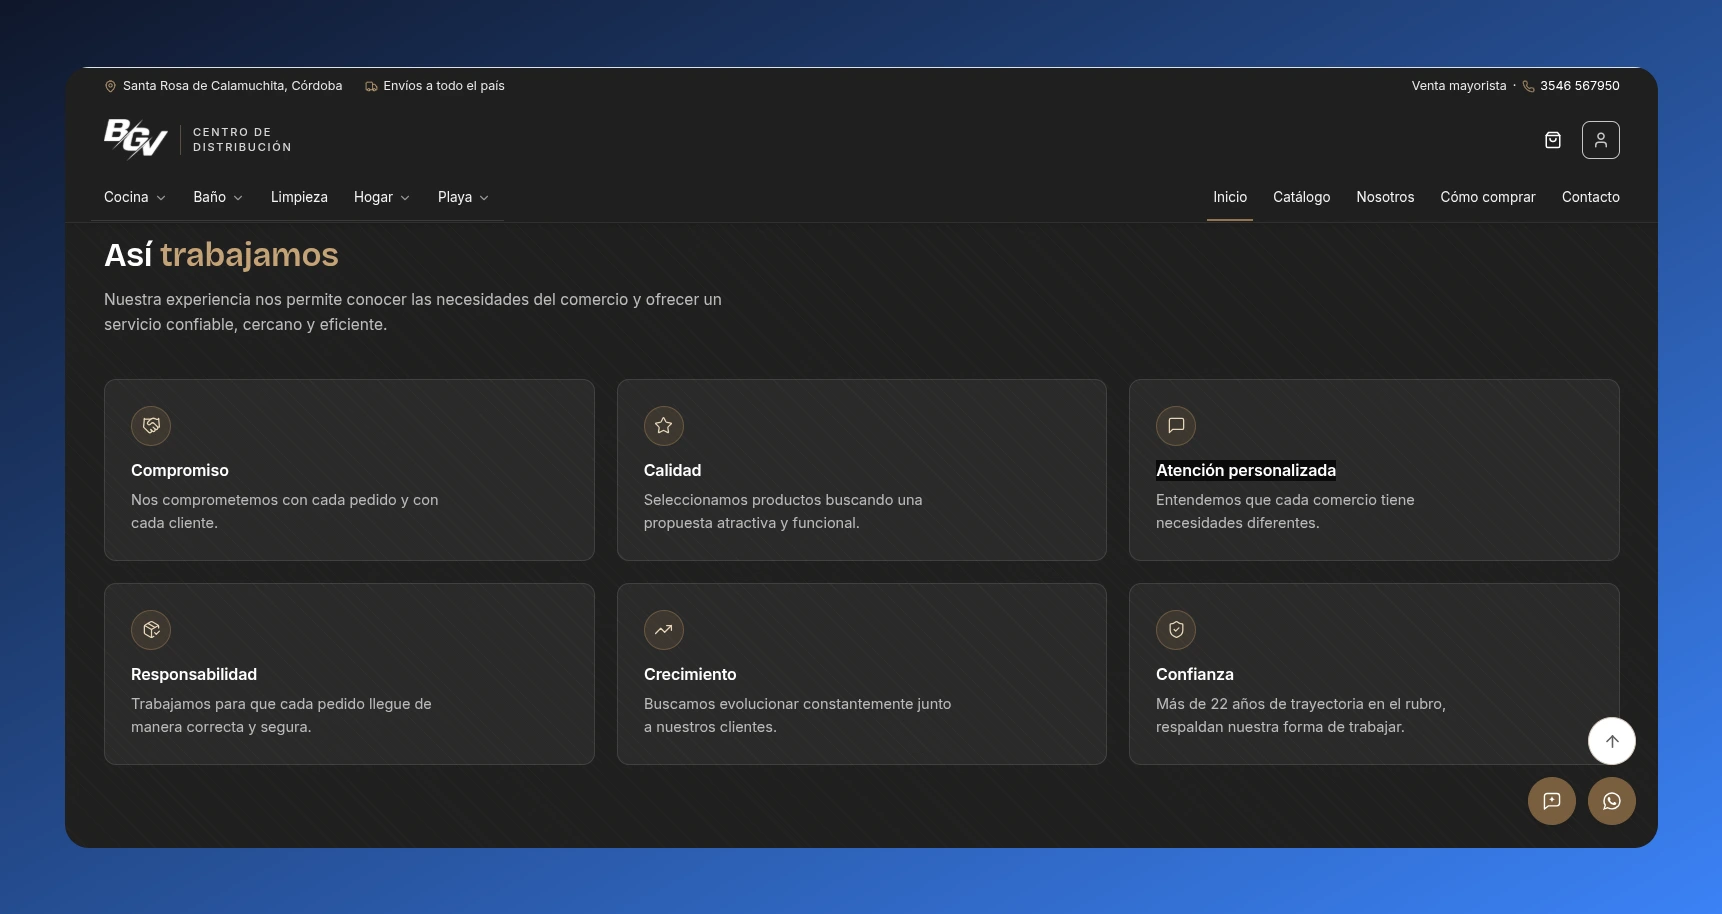Call the 3546 567950 phone number link

click(1580, 86)
